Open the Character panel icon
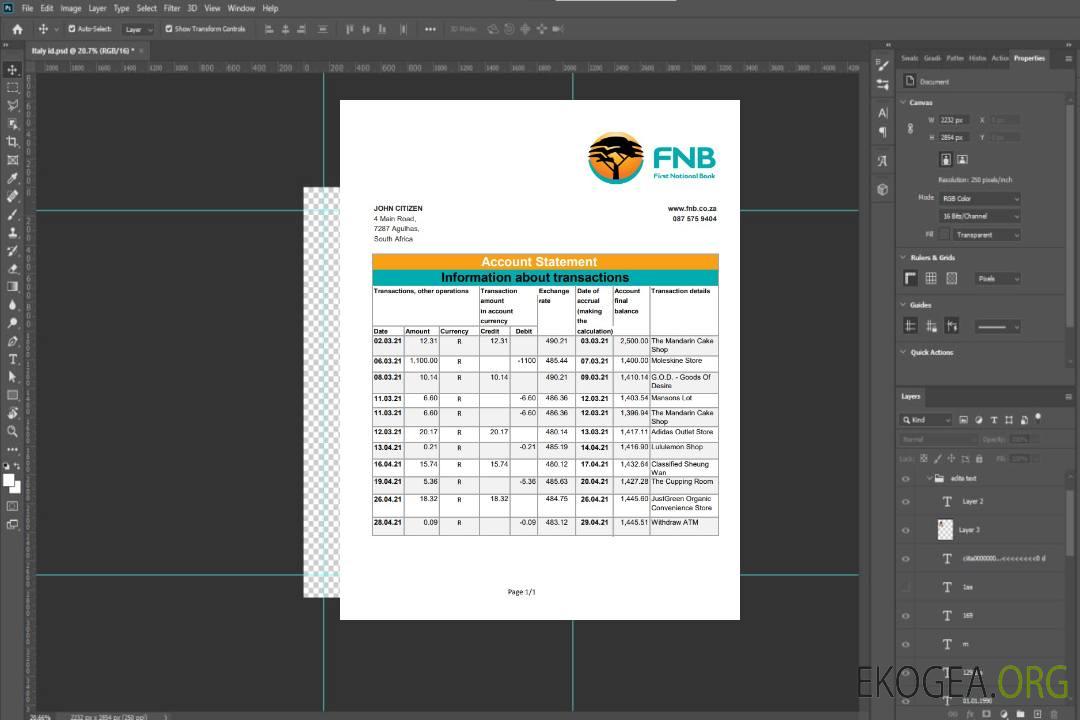 pyautogui.click(x=883, y=112)
